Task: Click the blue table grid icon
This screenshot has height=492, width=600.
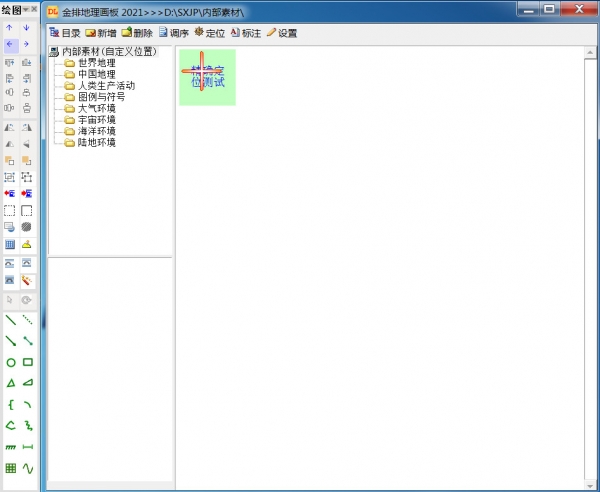Action: click(x=10, y=244)
